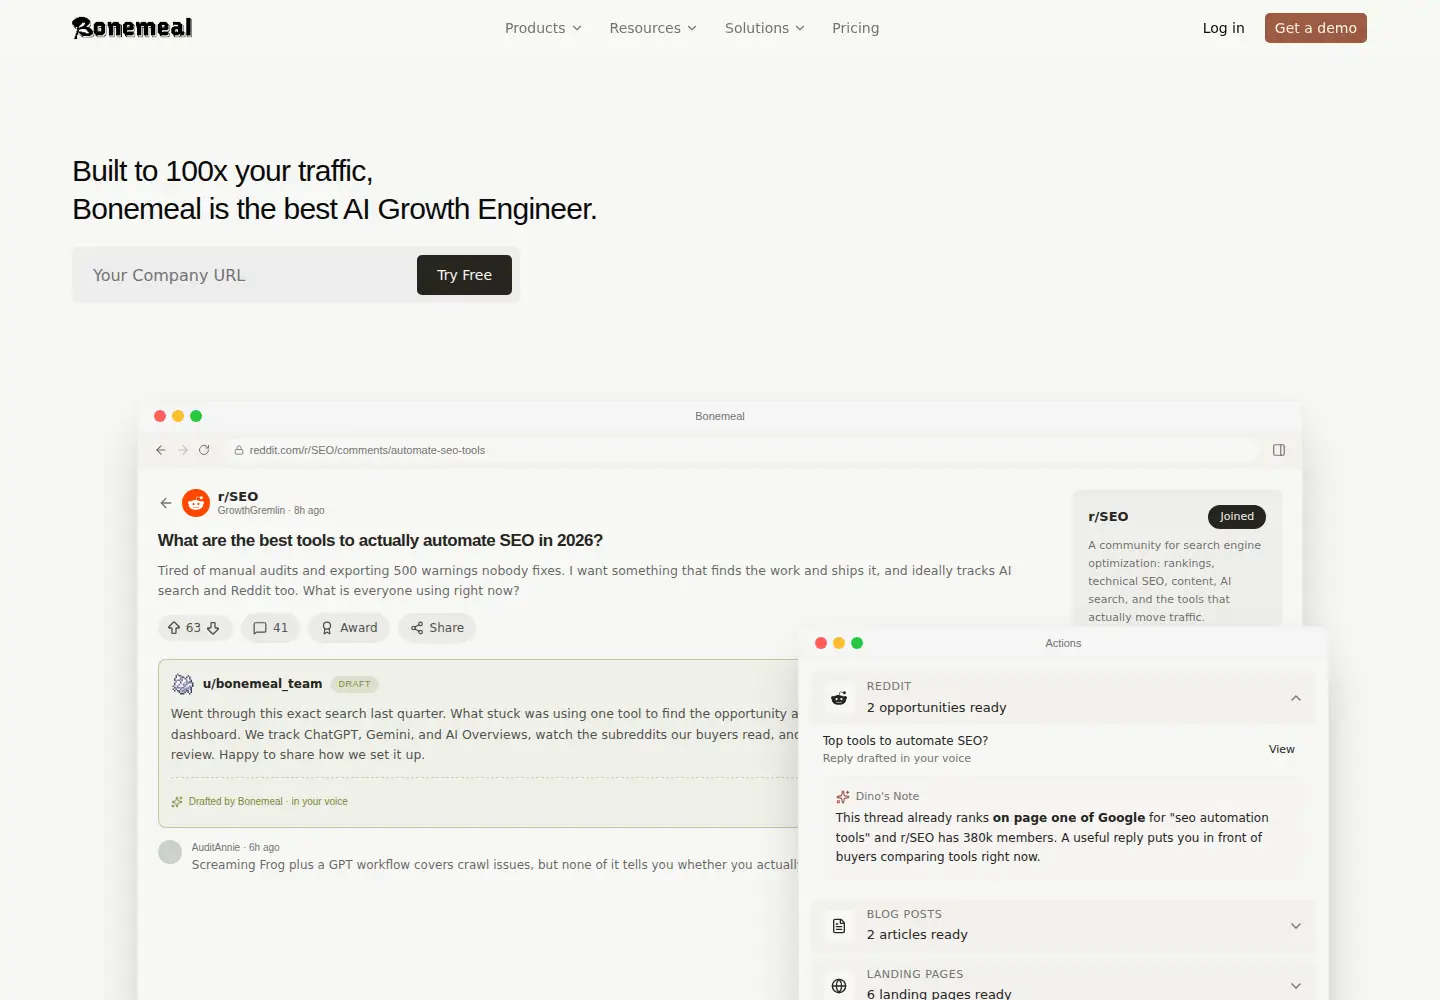
Task: Click the Bonemeal logo
Action: pyautogui.click(x=132, y=28)
